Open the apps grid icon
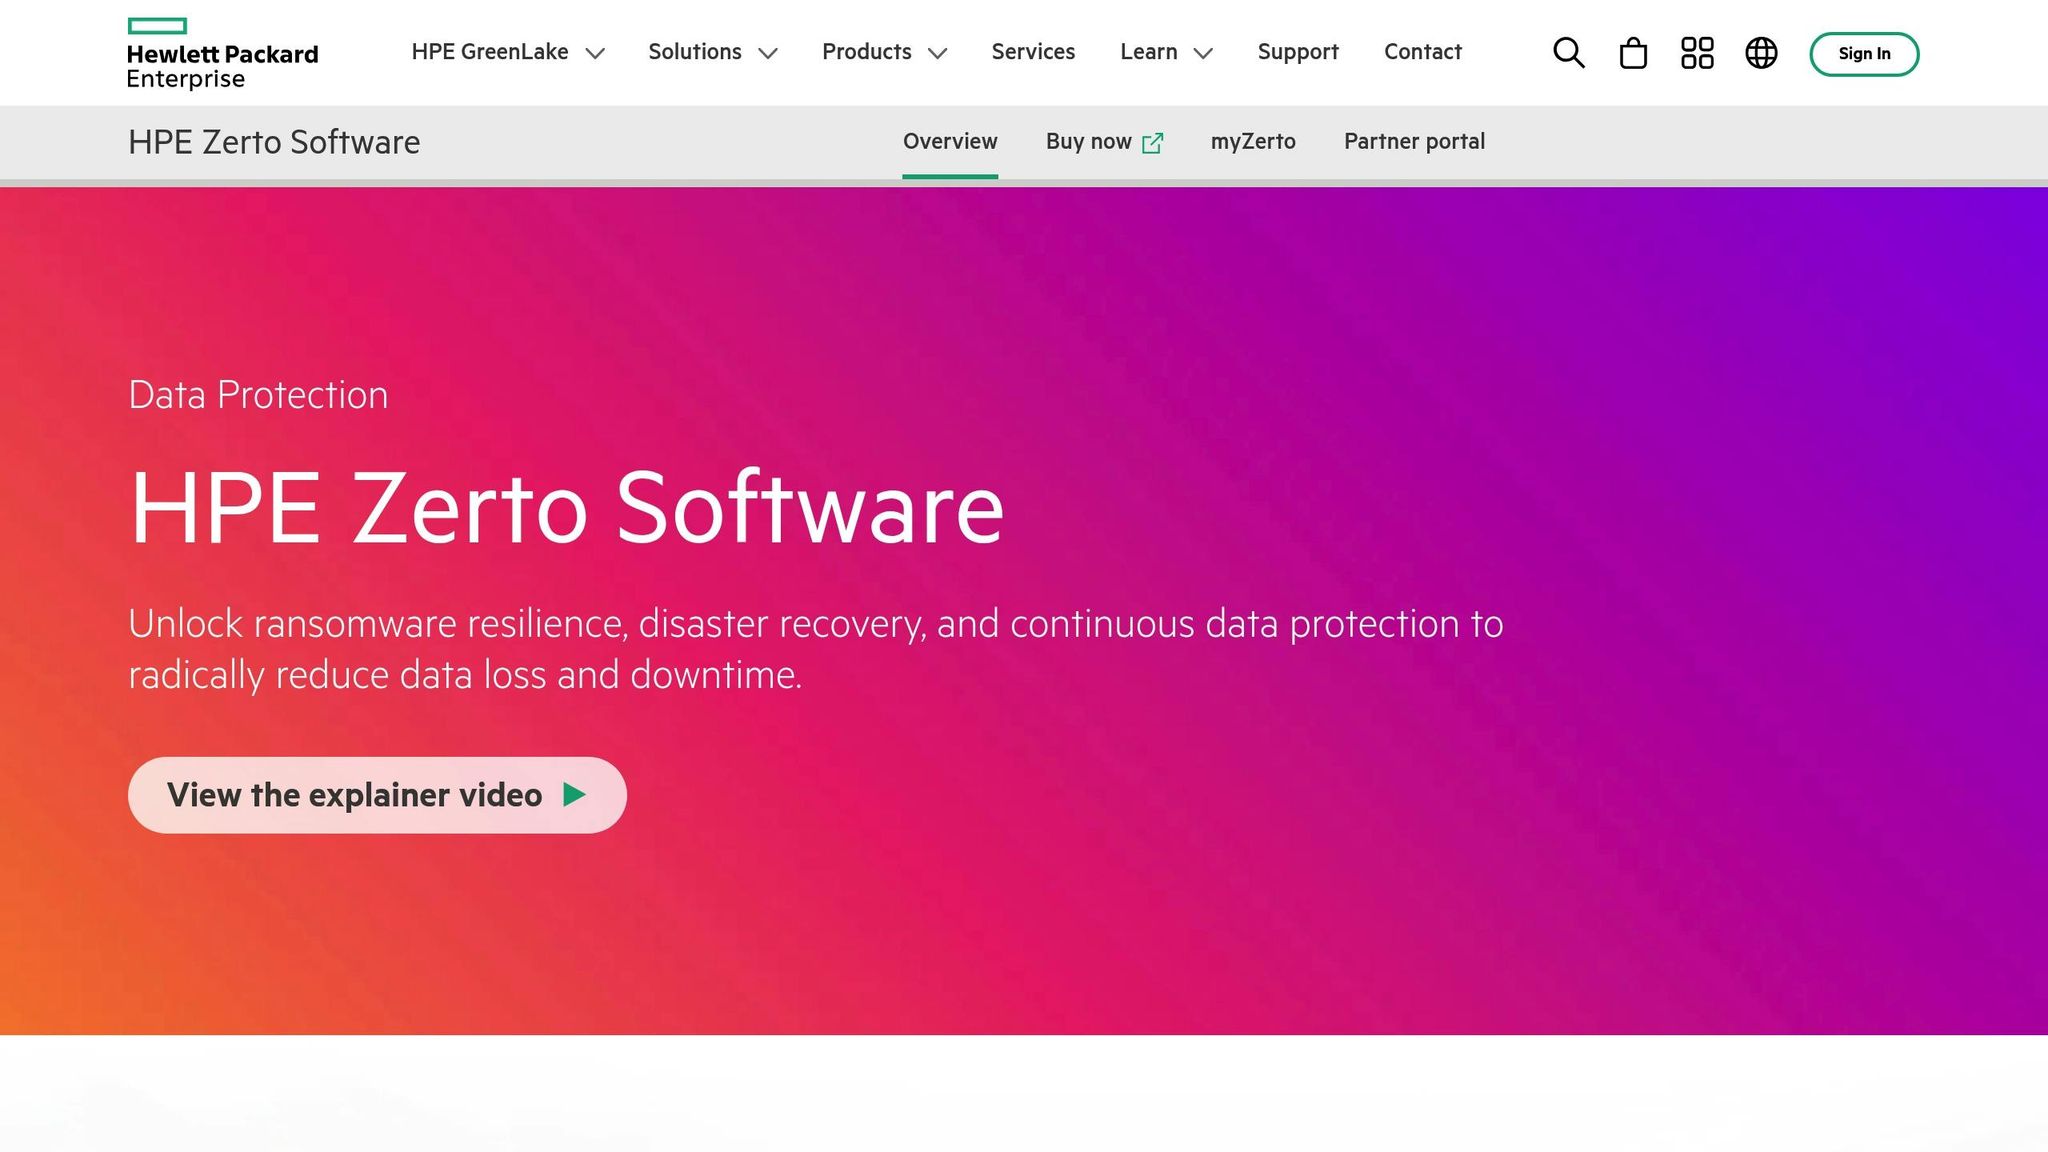2048x1152 pixels. tap(1697, 53)
